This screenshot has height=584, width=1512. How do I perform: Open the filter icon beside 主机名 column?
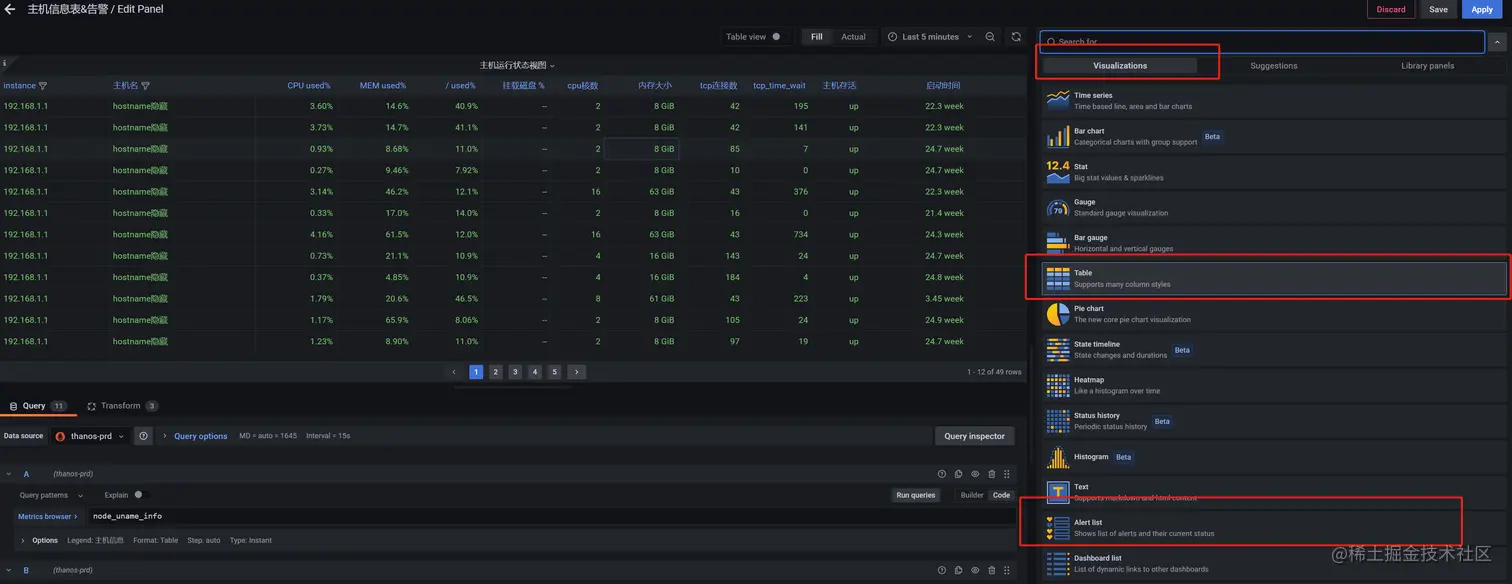(145, 86)
